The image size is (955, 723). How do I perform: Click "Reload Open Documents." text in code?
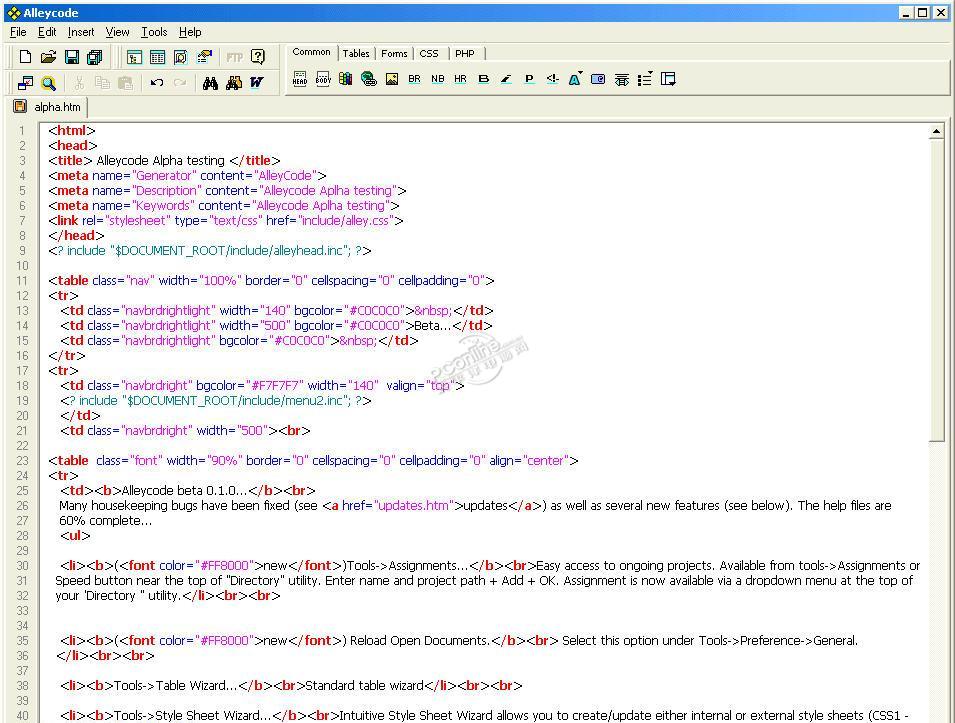point(420,641)
